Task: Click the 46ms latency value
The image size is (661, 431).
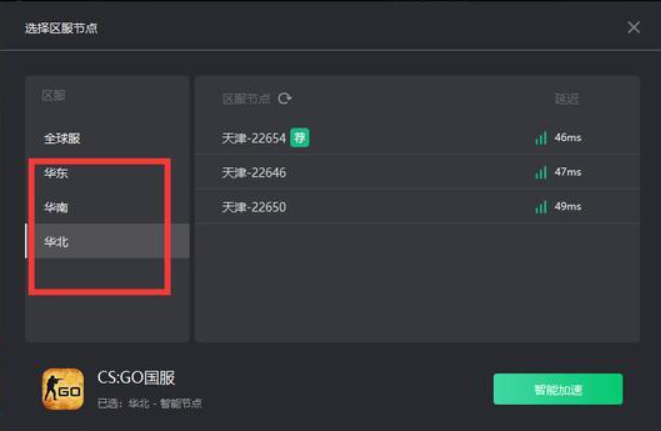Action: (x=568, y=137)
